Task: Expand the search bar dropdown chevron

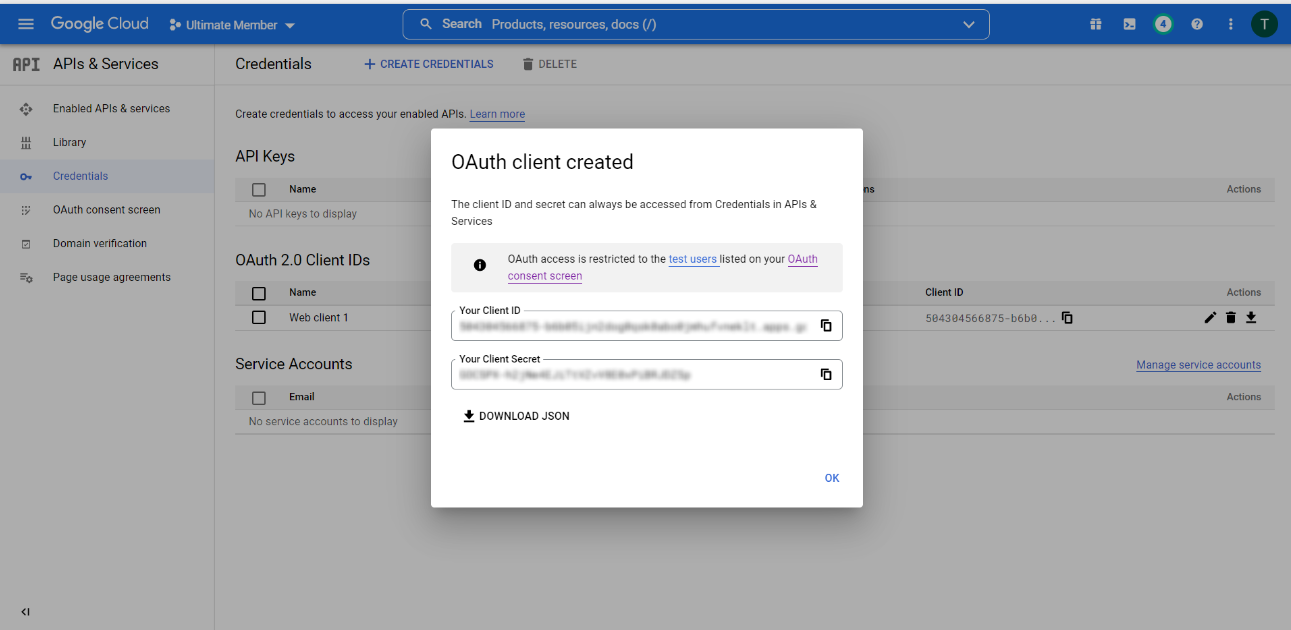Action: [968, 24]
